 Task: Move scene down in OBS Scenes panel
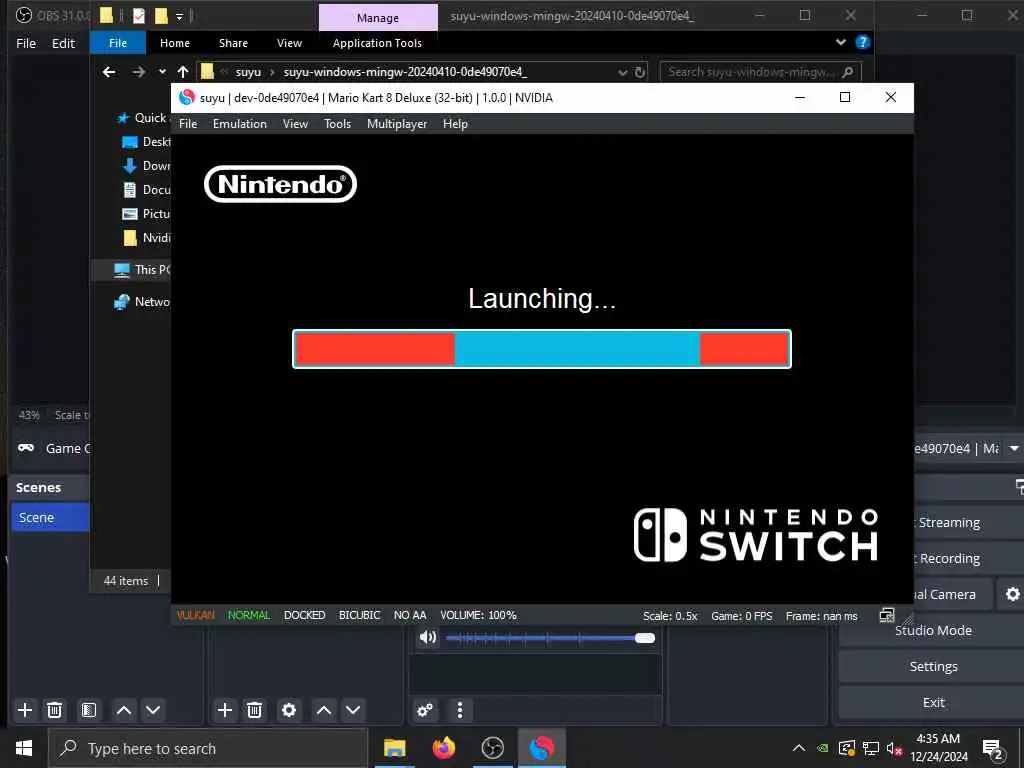point(153,710)
